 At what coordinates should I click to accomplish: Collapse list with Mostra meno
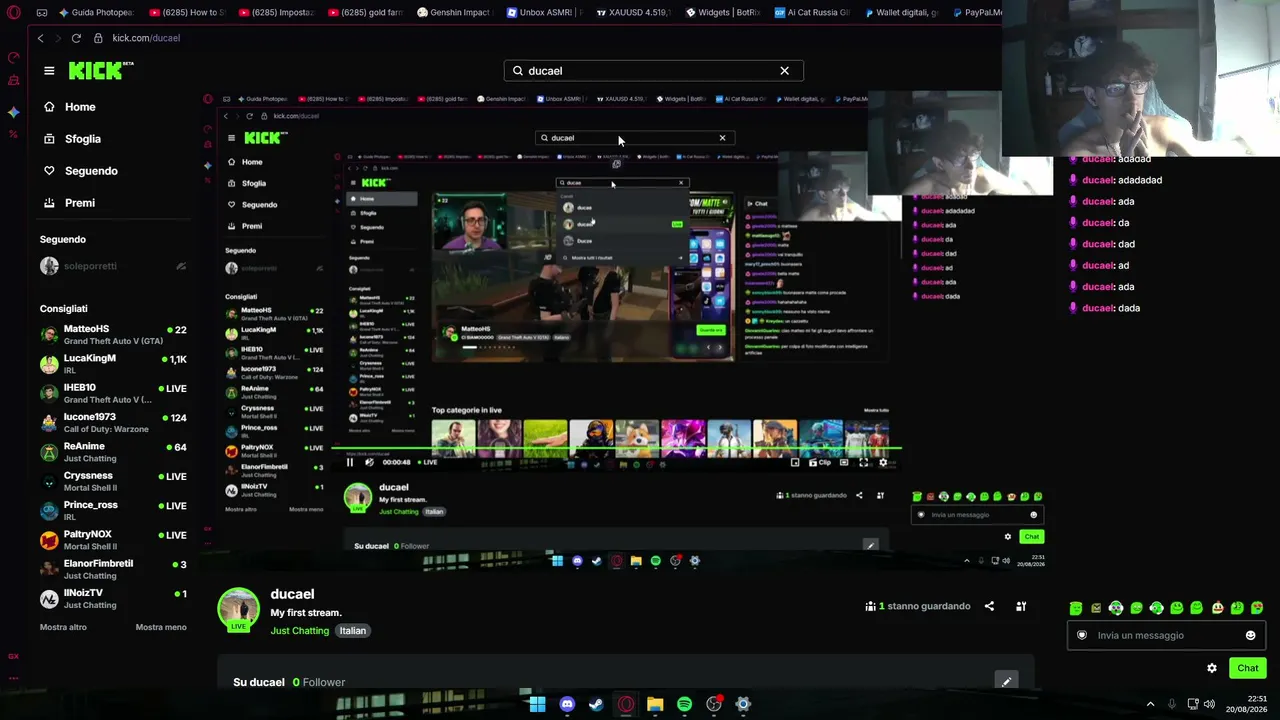(x=161, y=627)
